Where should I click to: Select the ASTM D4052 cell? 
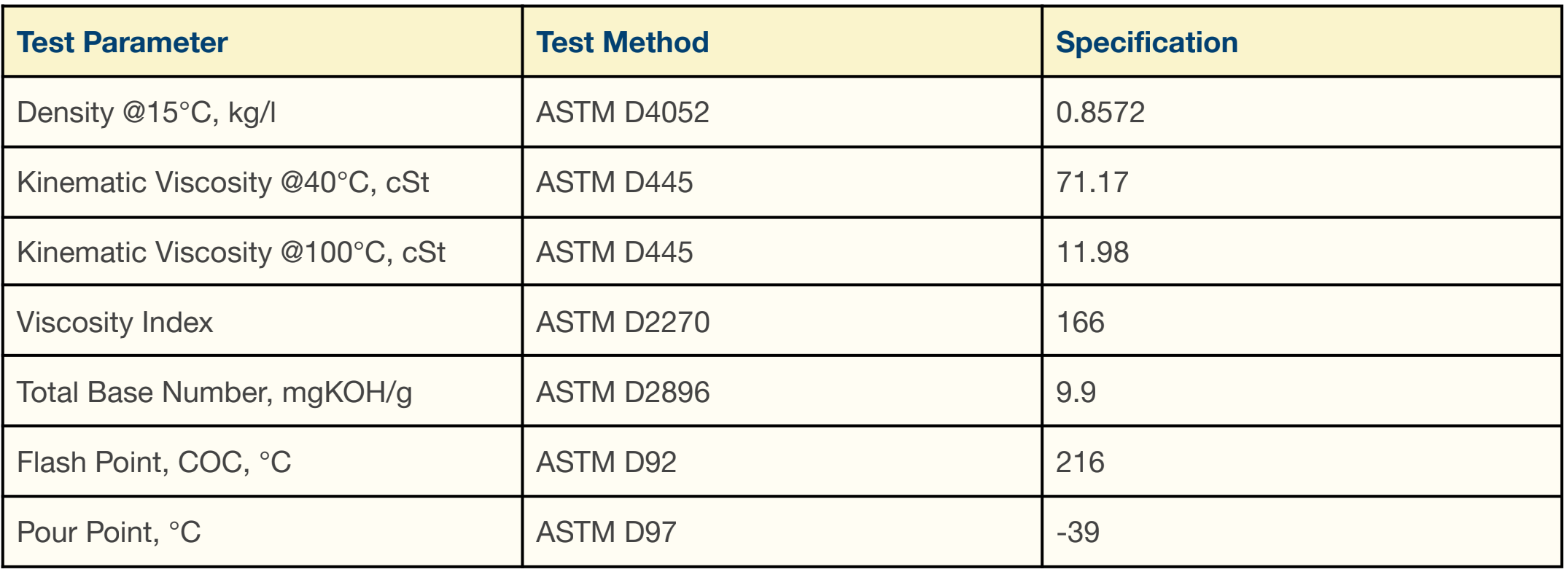[782, 112]
